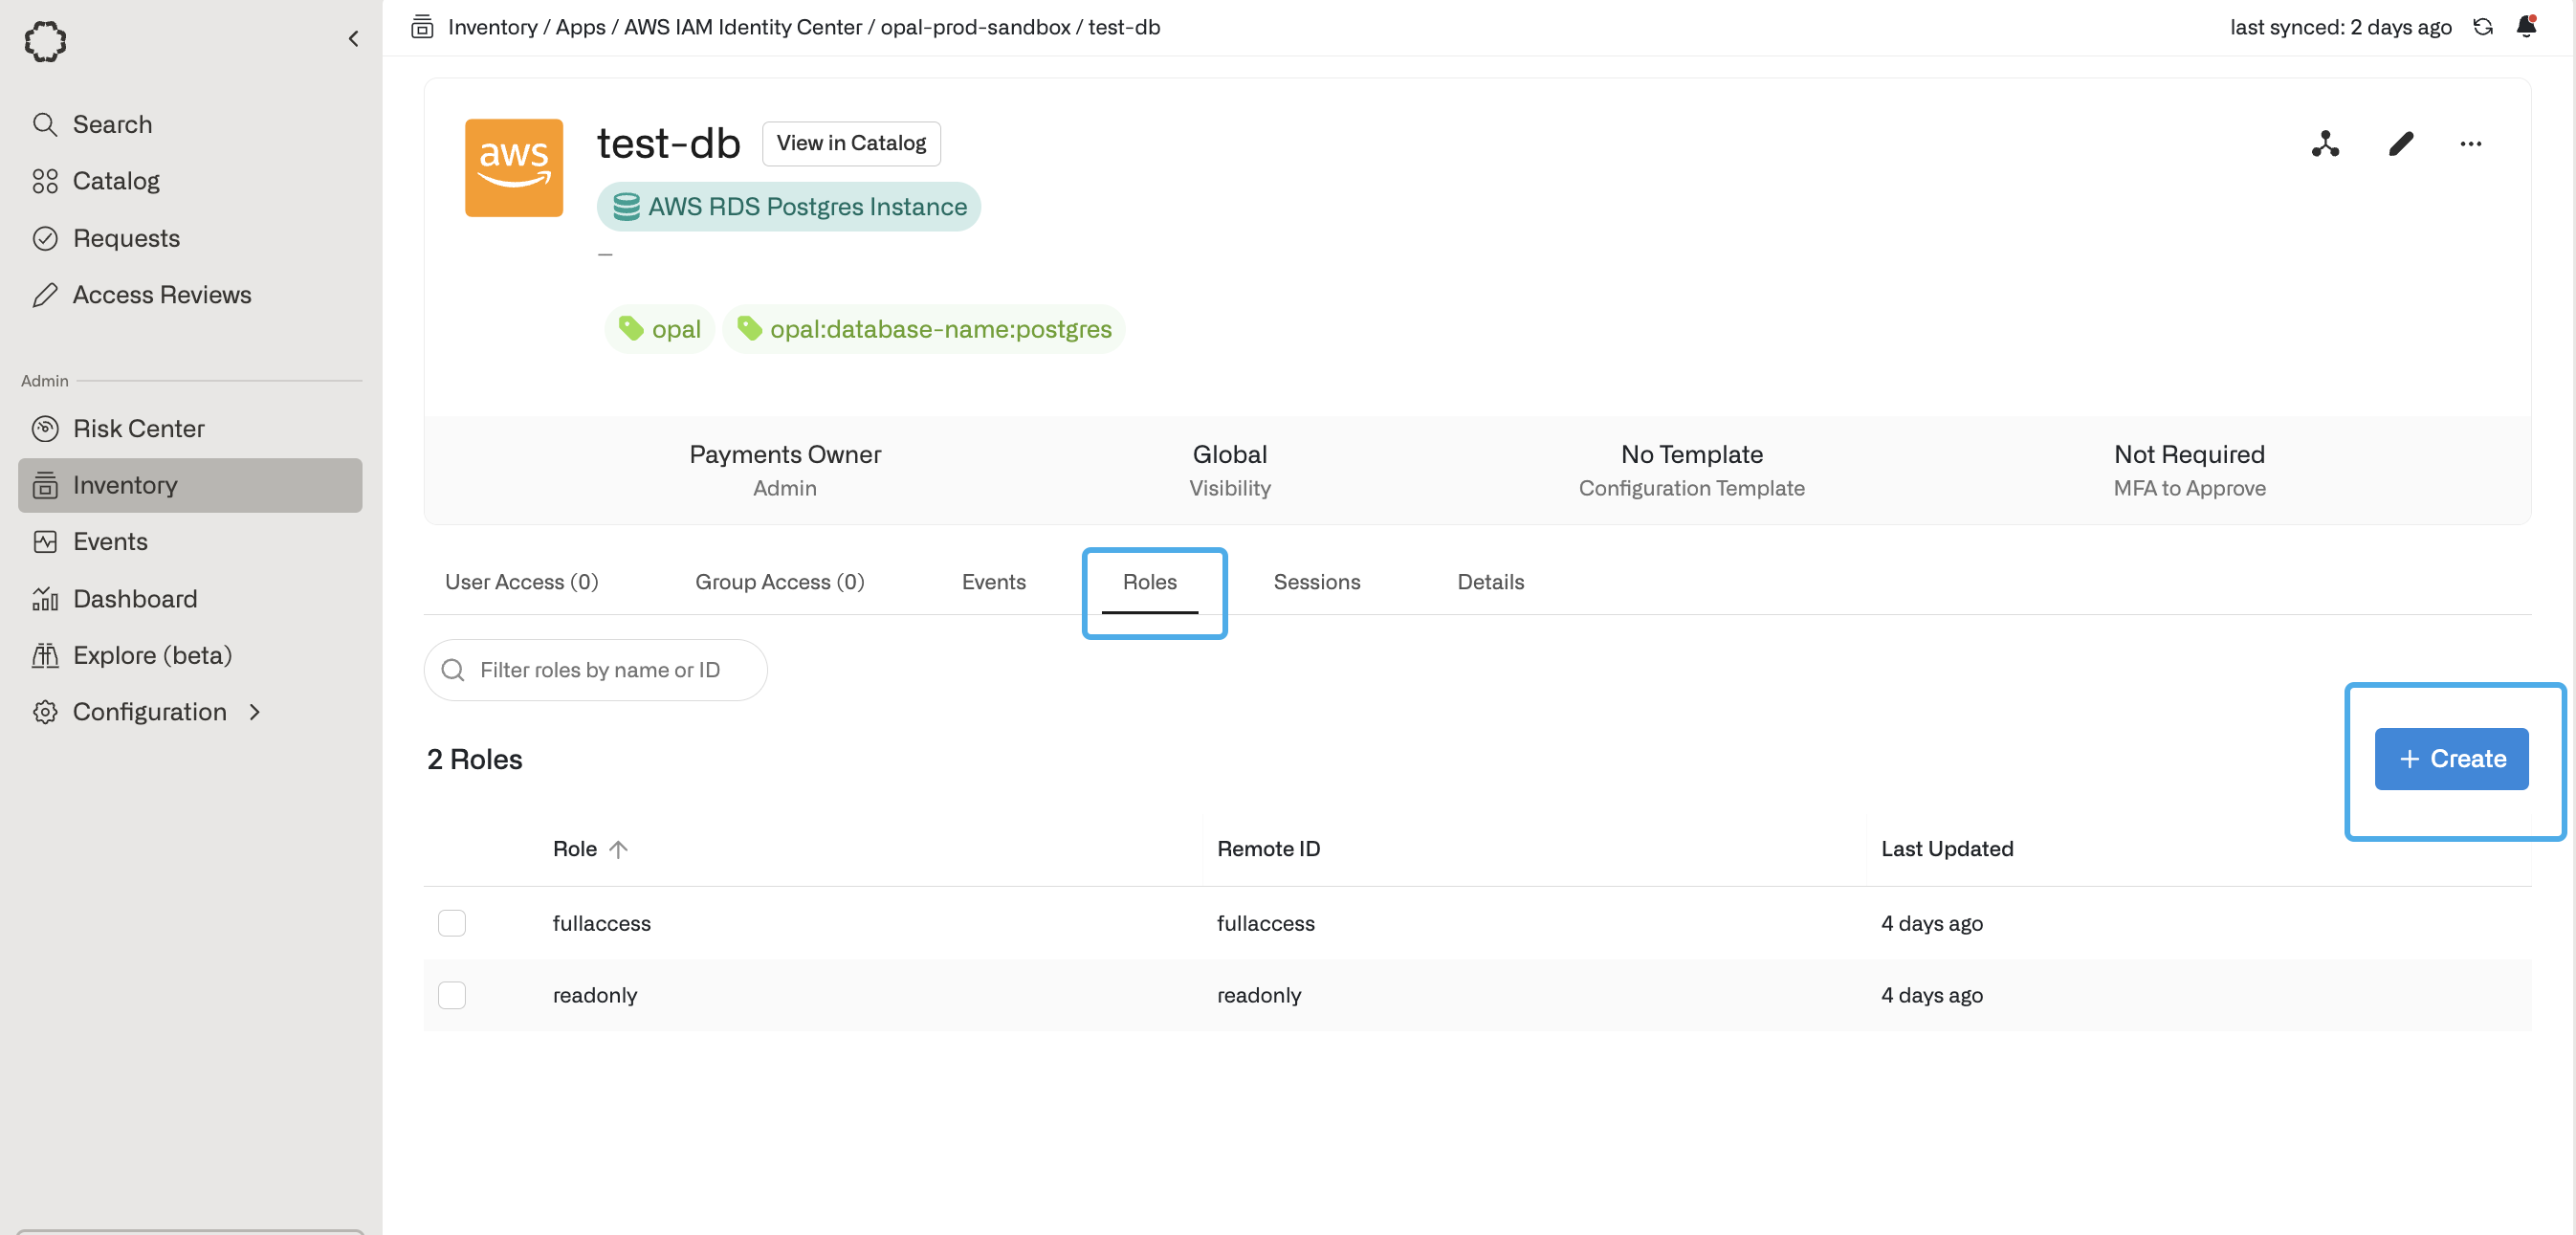Expand the Configuration menu chevron
The image size is (2576, 1235).
click(255, 711)
